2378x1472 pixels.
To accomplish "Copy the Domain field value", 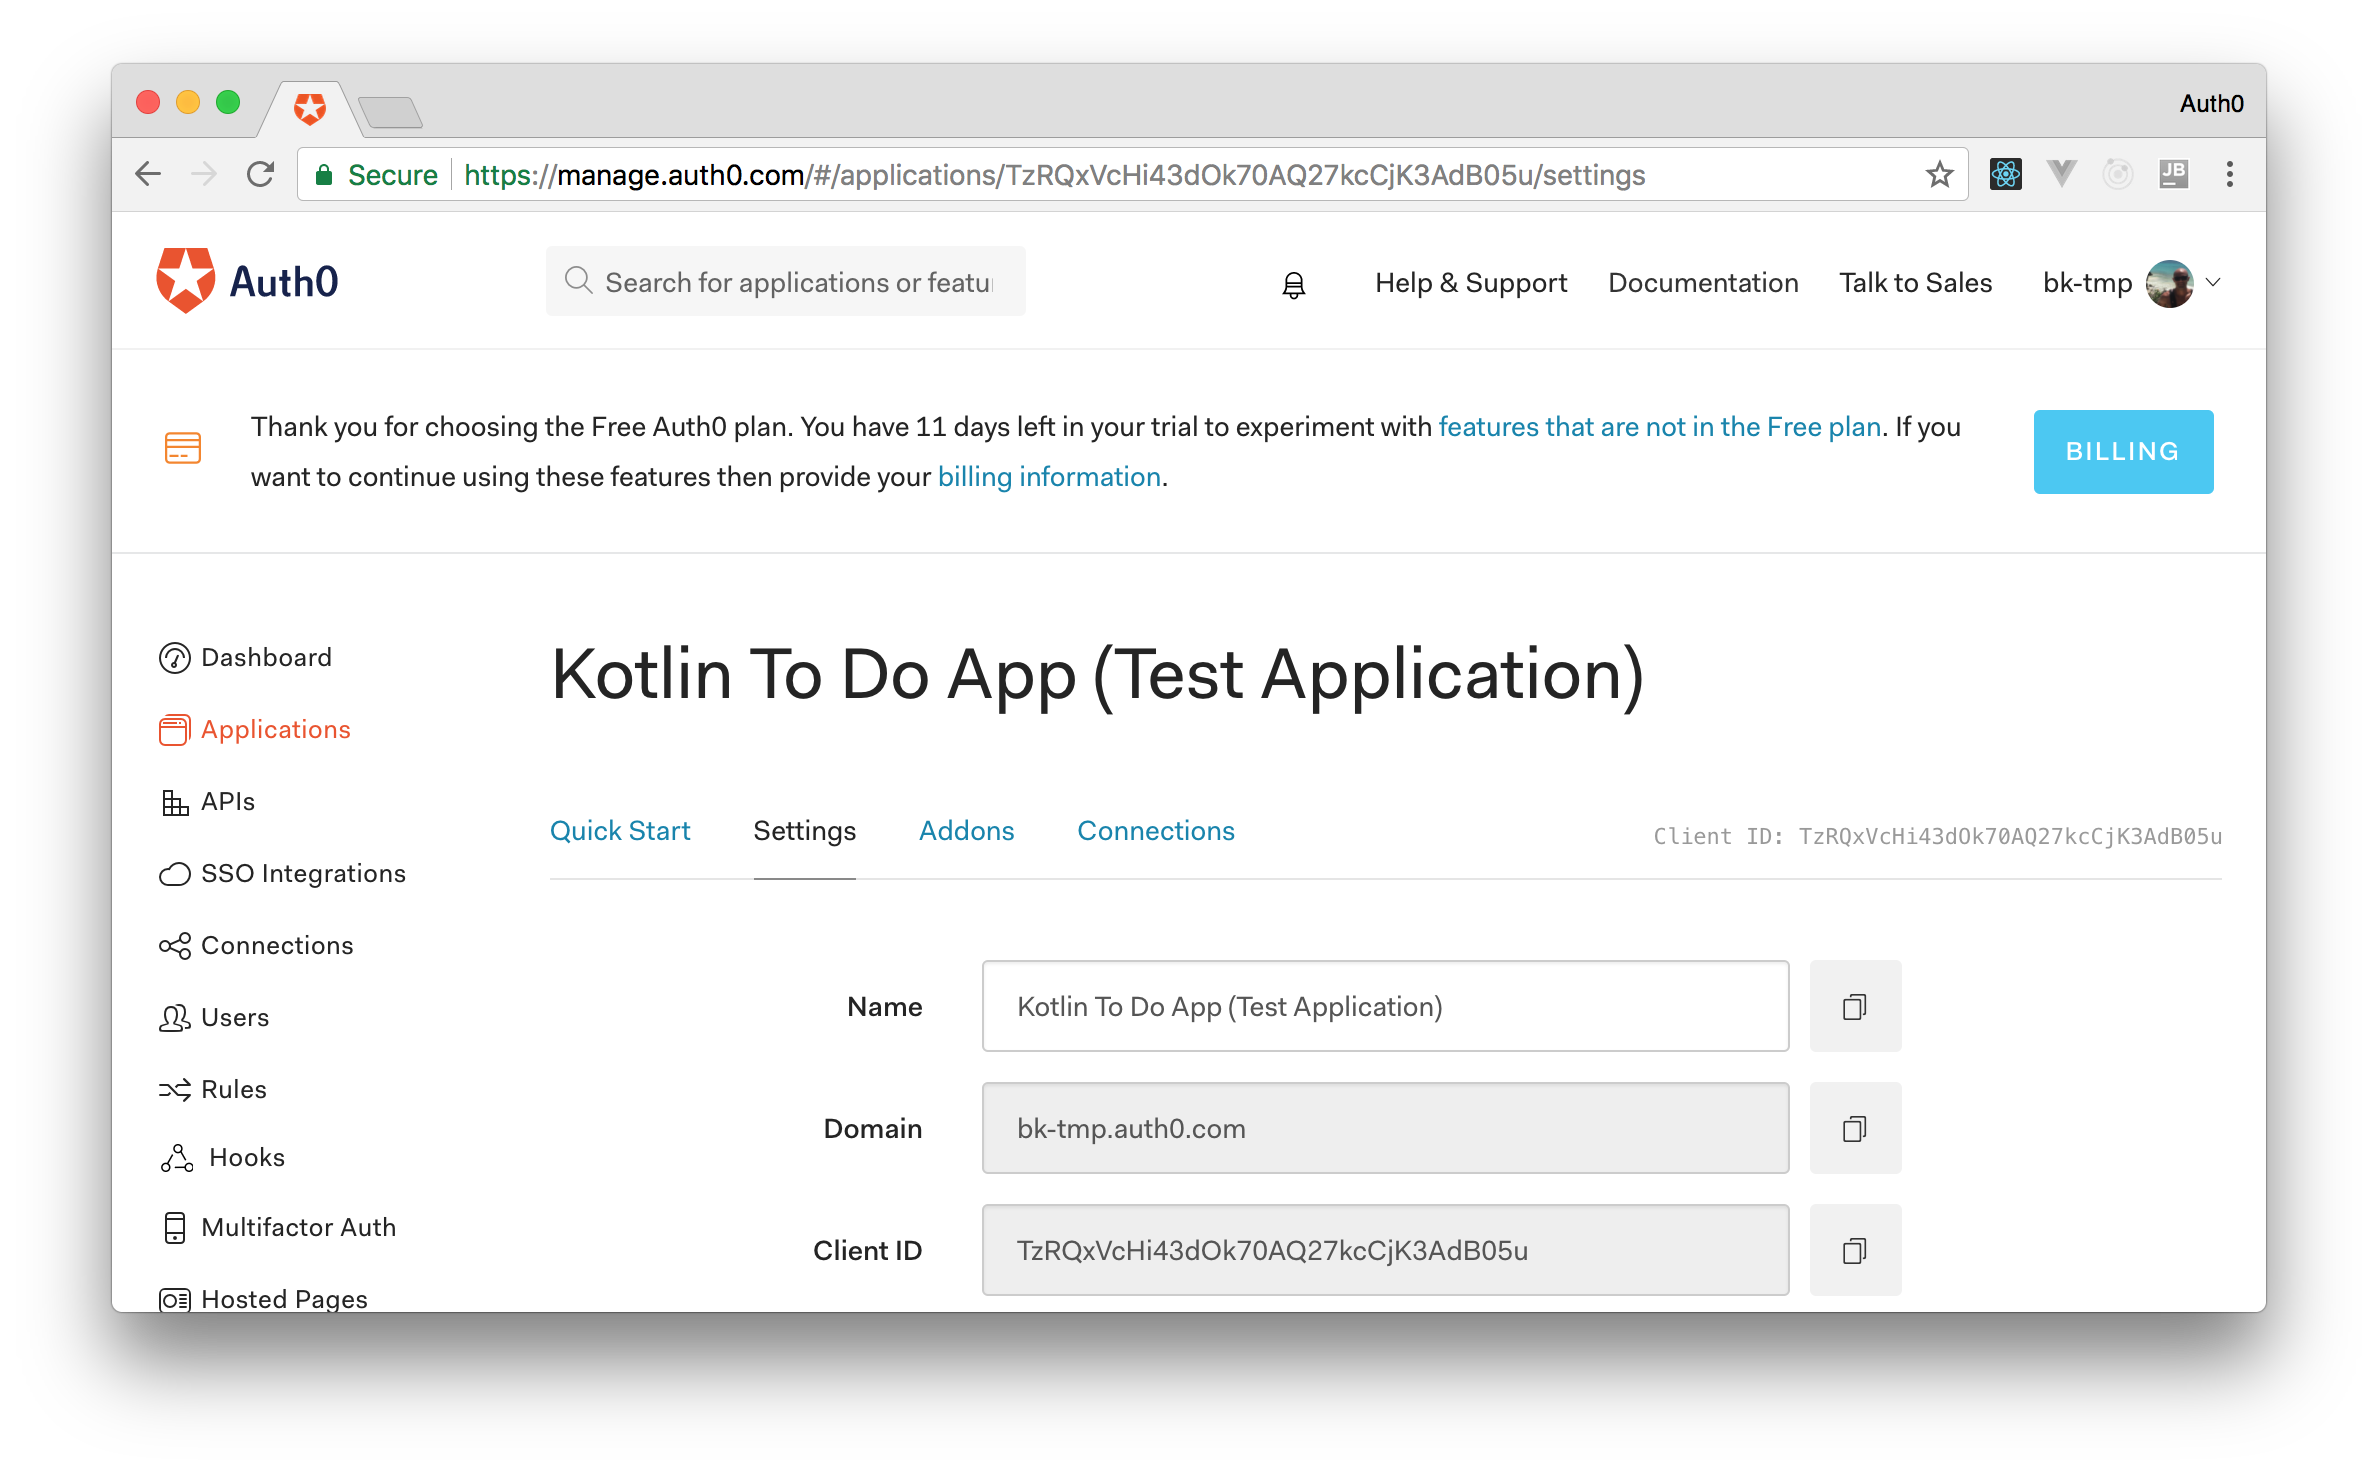I will [x=1854, y=1128].
